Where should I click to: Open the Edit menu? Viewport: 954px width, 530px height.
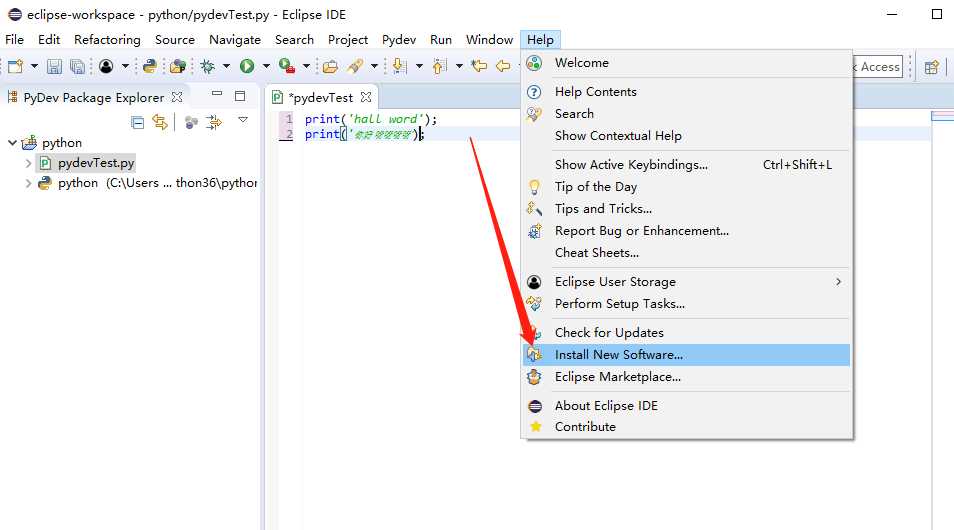pyautogui.click(x=49, y=40)
